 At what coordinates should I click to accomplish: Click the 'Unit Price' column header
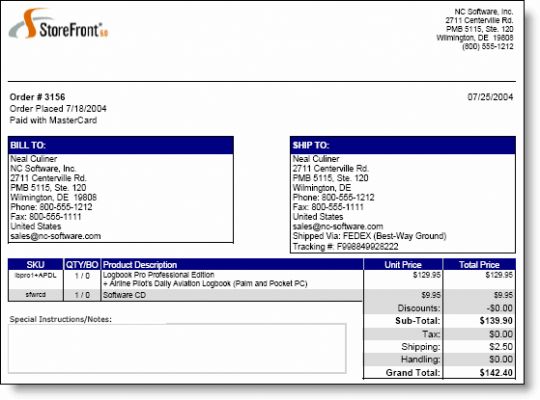tap(403, 265)
